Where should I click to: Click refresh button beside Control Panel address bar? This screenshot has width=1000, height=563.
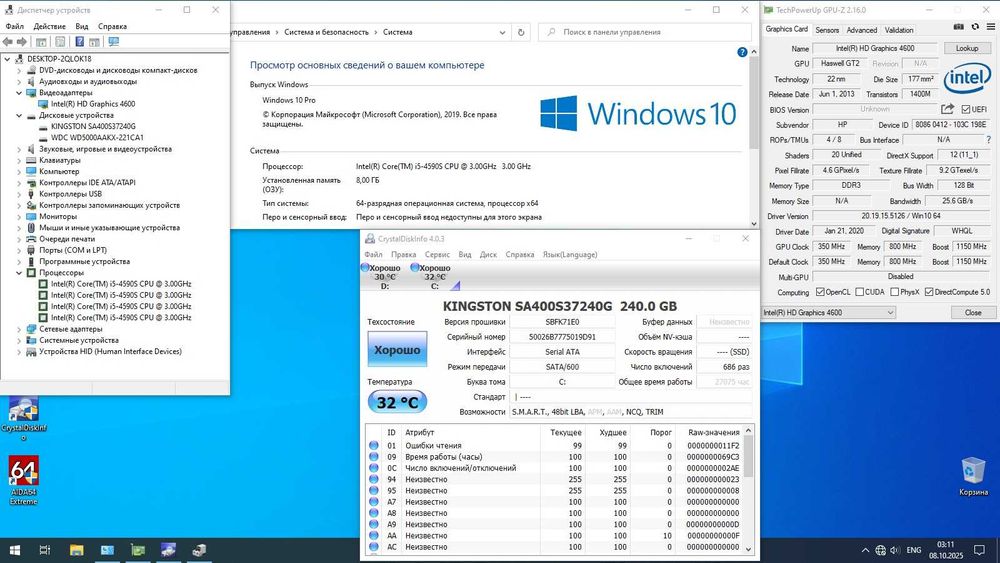point(521,32)
